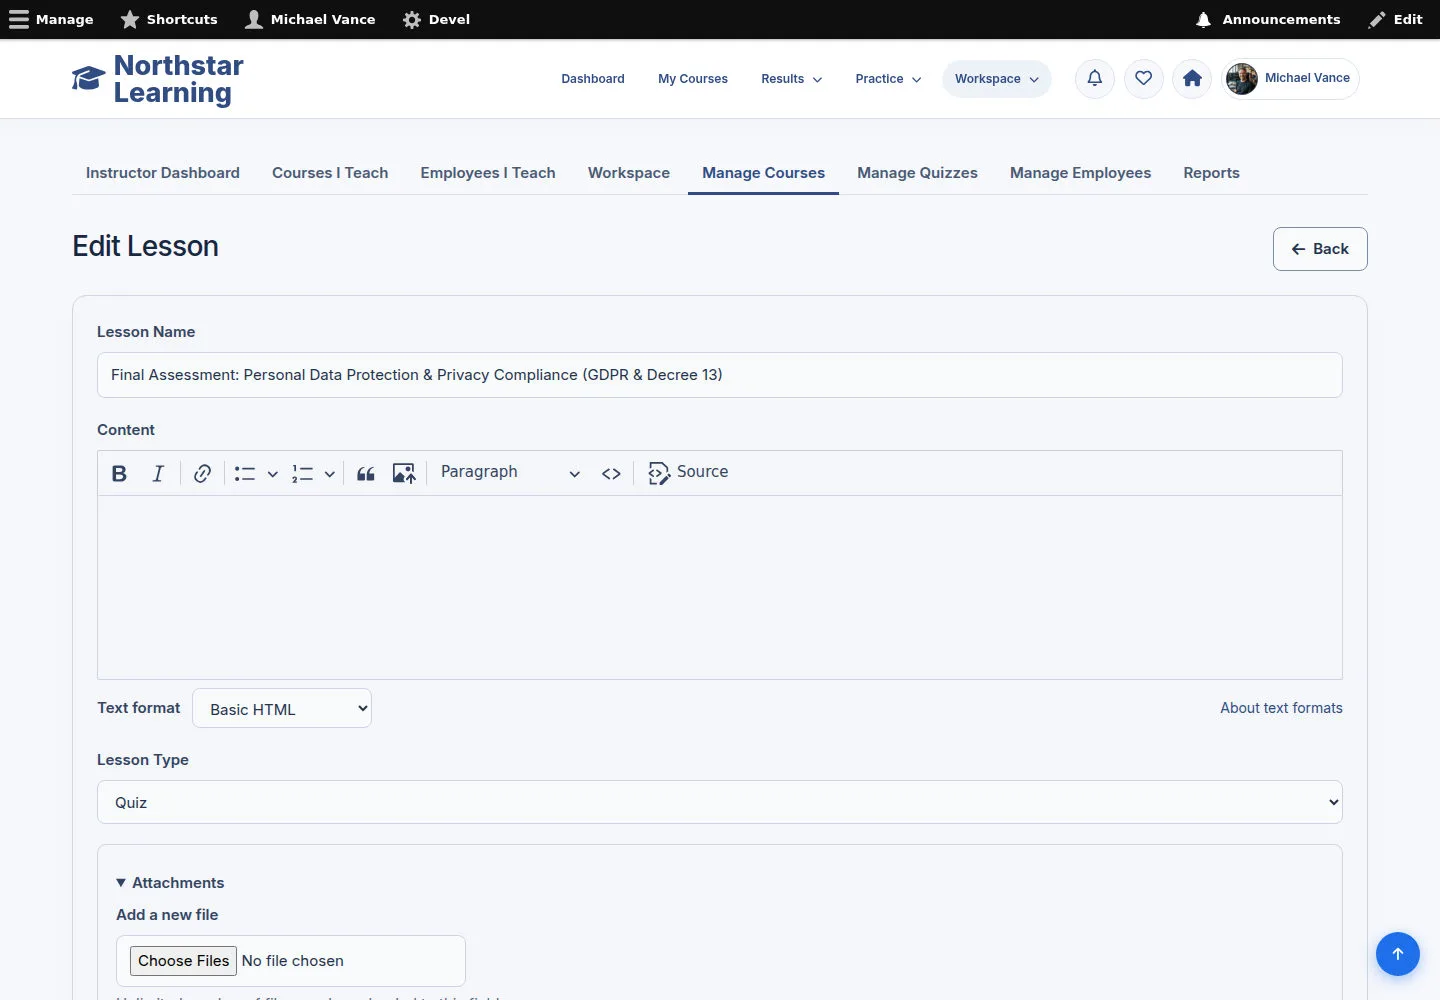Click the Lesson Name input field
The height and width of the screenshot is (1000, 1440).
click(x=720, y=375)
